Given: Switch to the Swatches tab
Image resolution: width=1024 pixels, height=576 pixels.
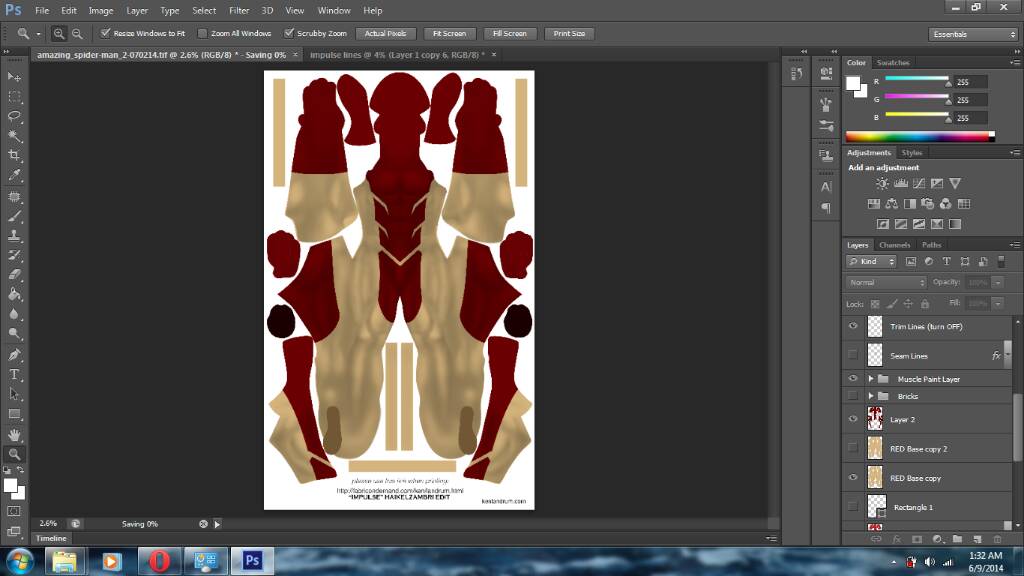Looking at the screenshot, I should [x=893, y=63].
